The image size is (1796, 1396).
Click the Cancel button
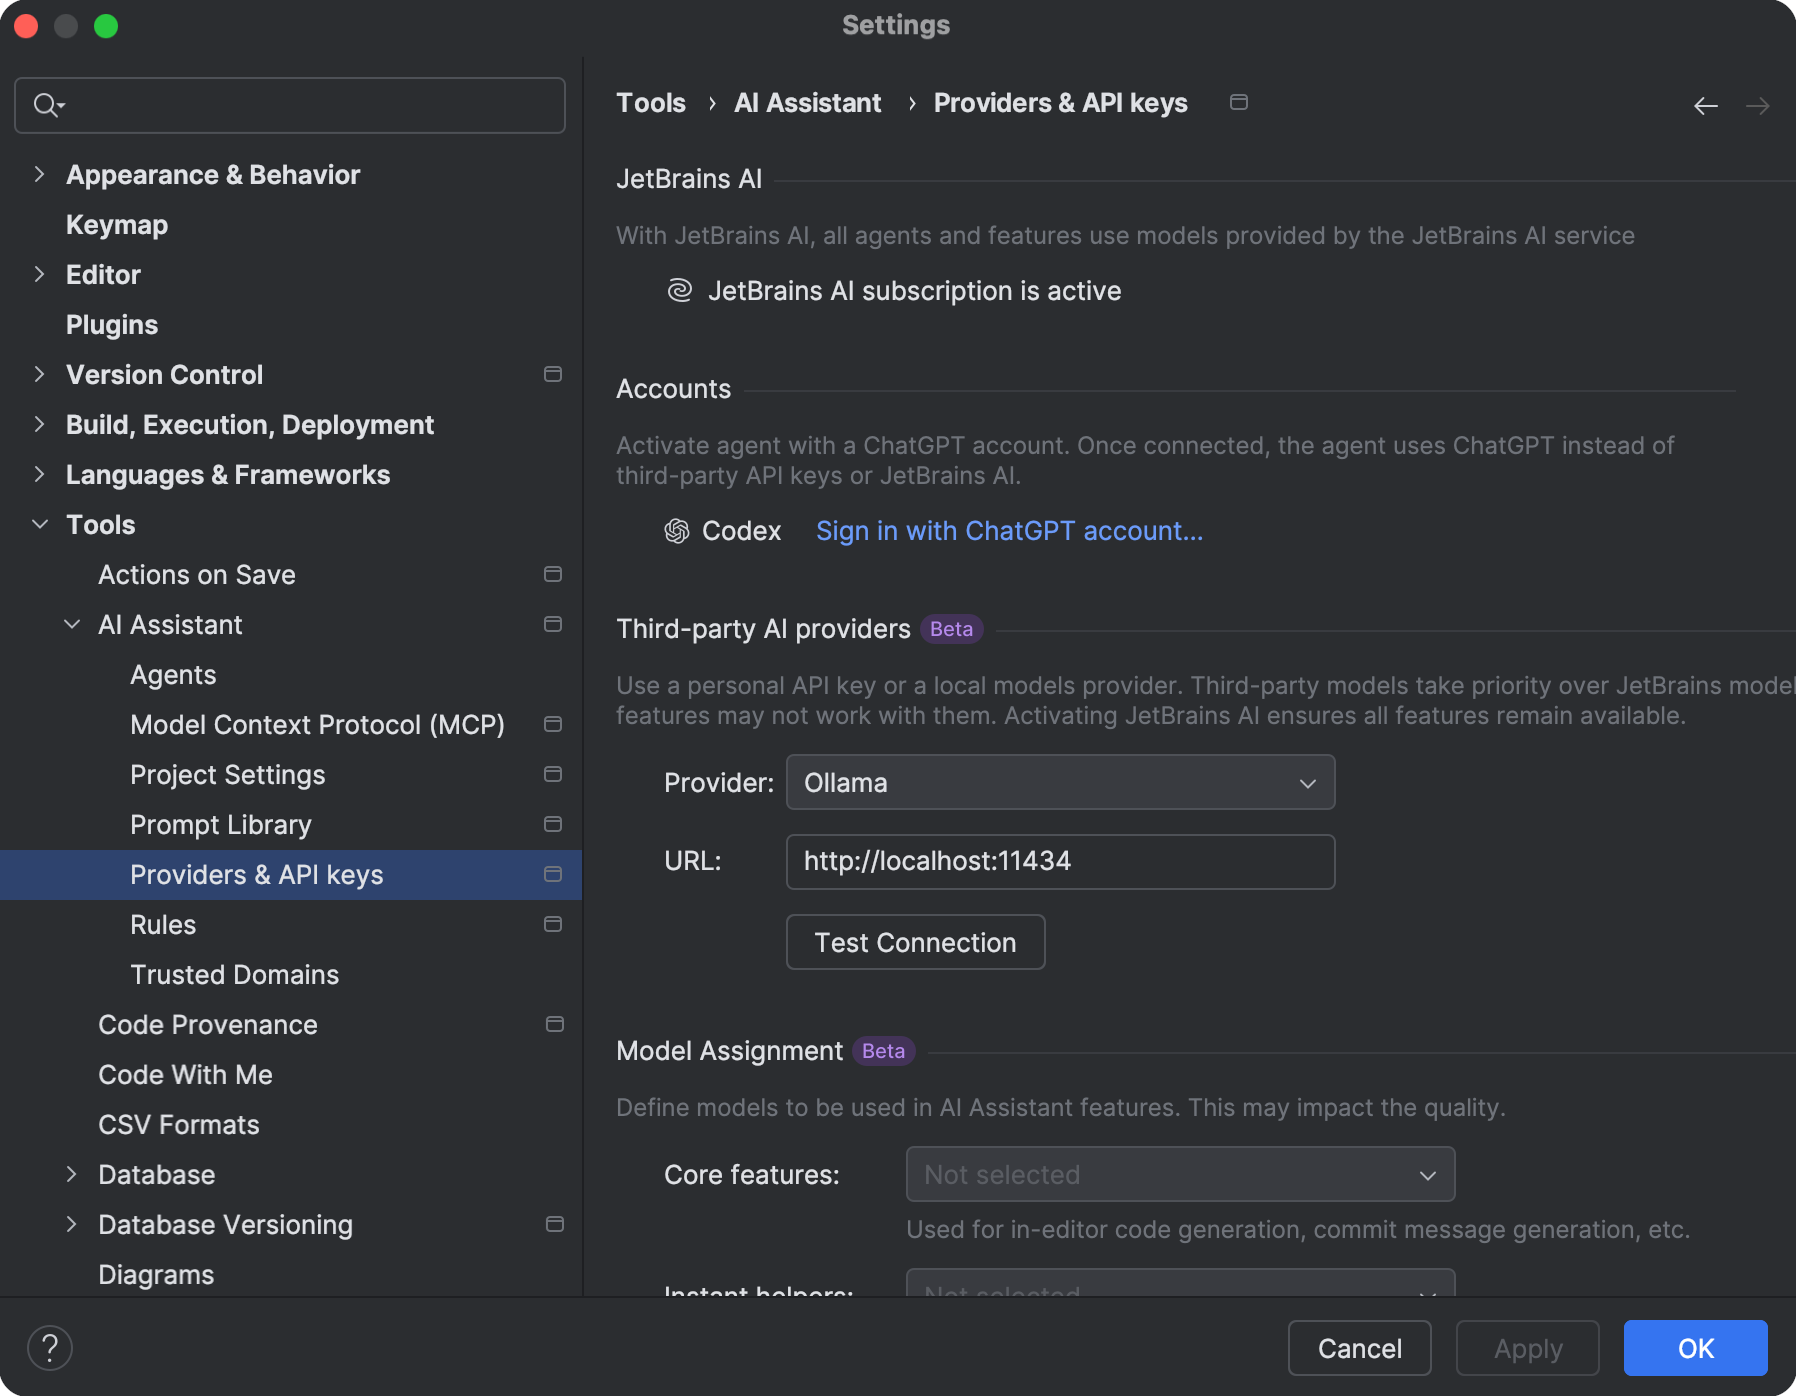[1359, 1348]
